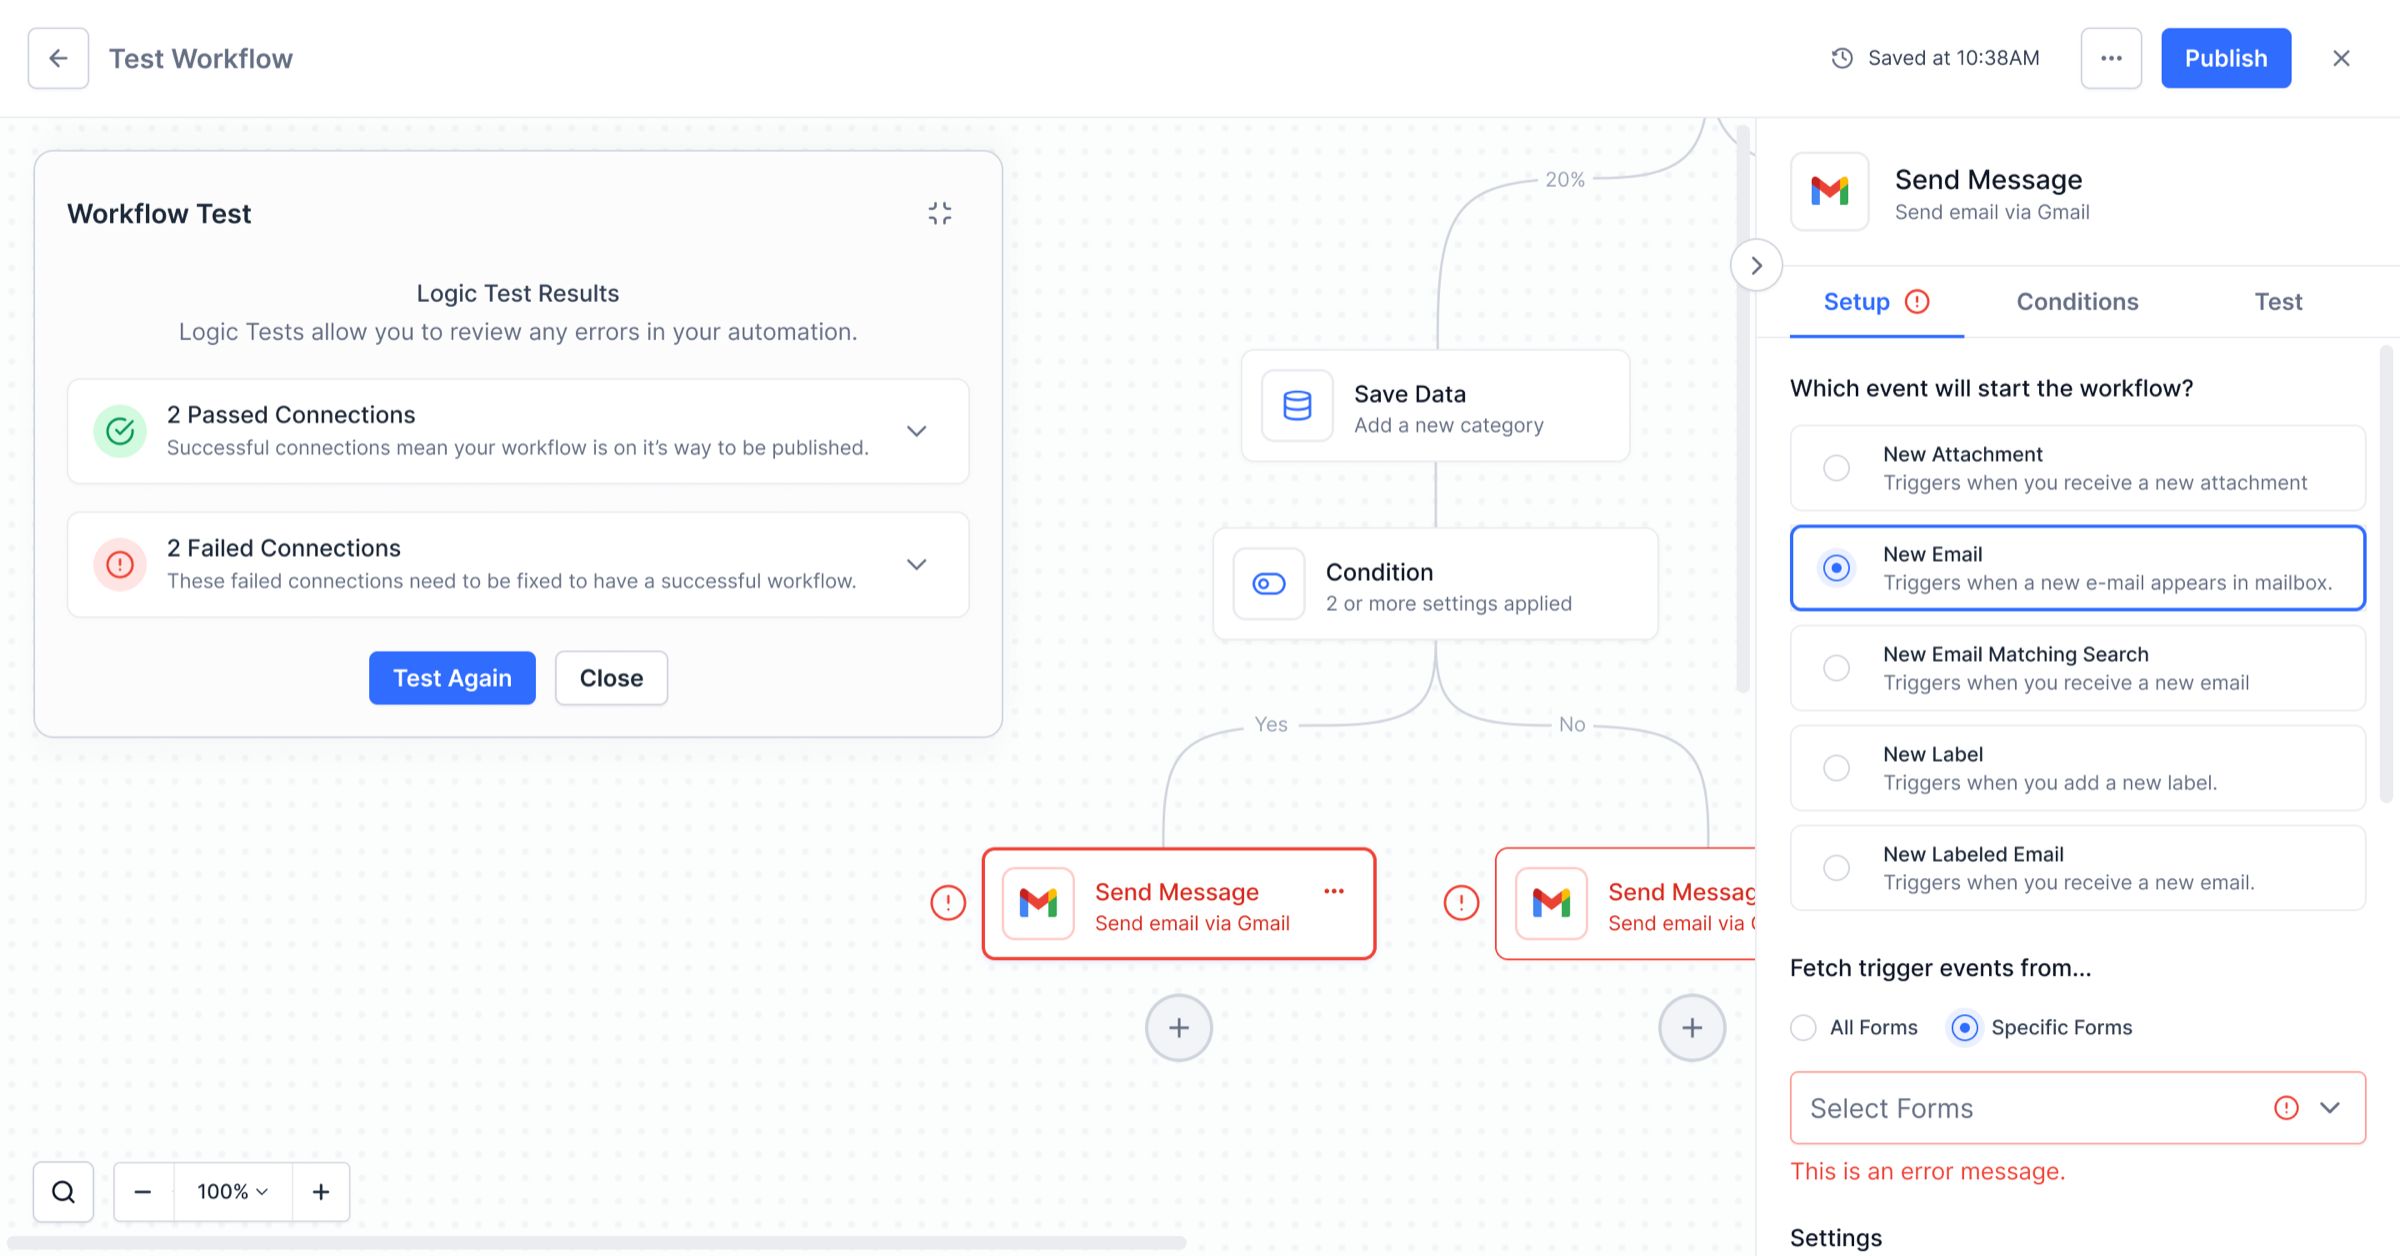Select the New Email trigger option

(2077, 568)
